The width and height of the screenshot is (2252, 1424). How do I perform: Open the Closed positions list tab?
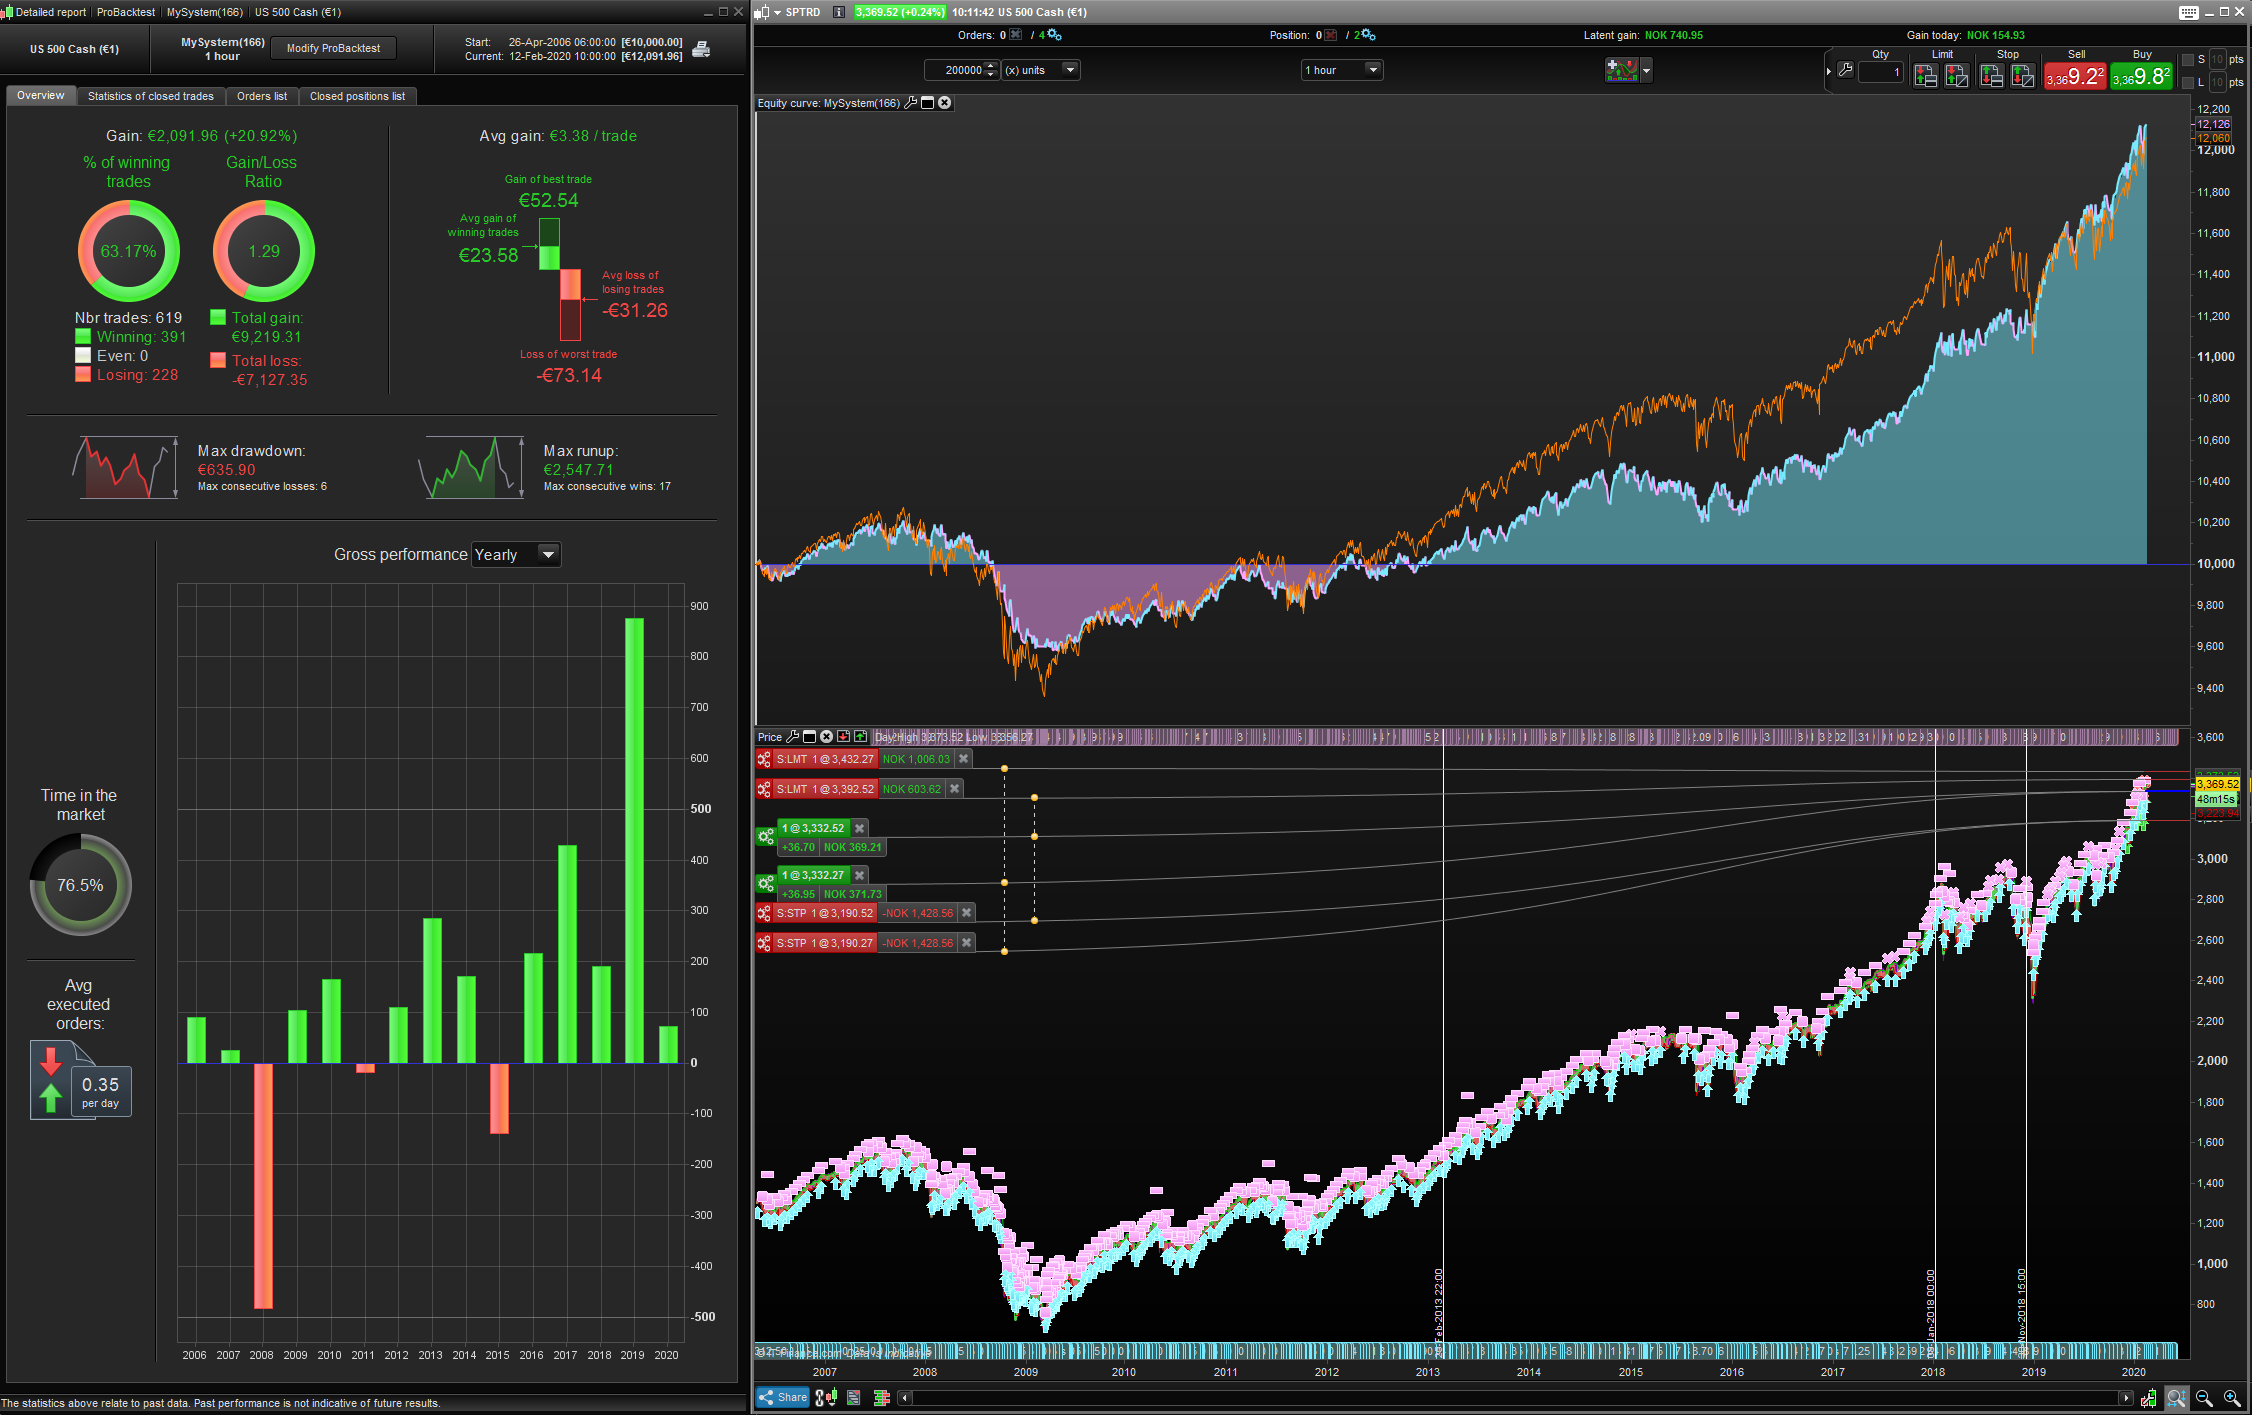[357, 96]
